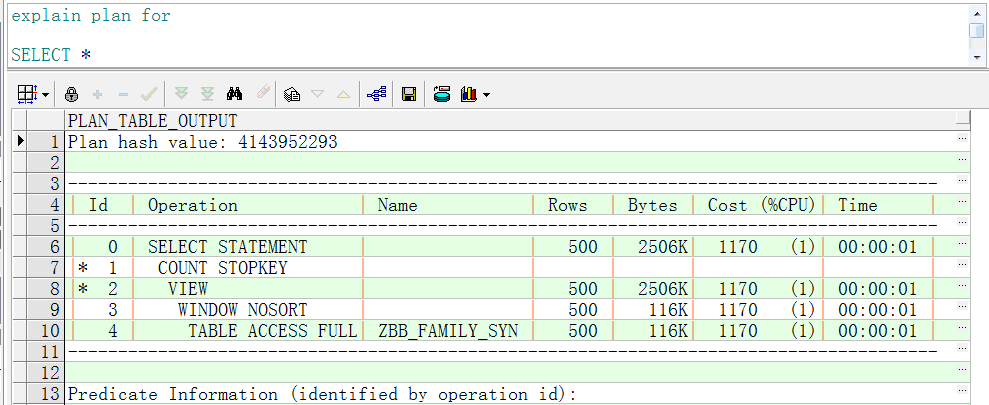This screenshot has width=989, height=405.
Task: Open the grid mode dropdown arrow
Action: point(45,95)
